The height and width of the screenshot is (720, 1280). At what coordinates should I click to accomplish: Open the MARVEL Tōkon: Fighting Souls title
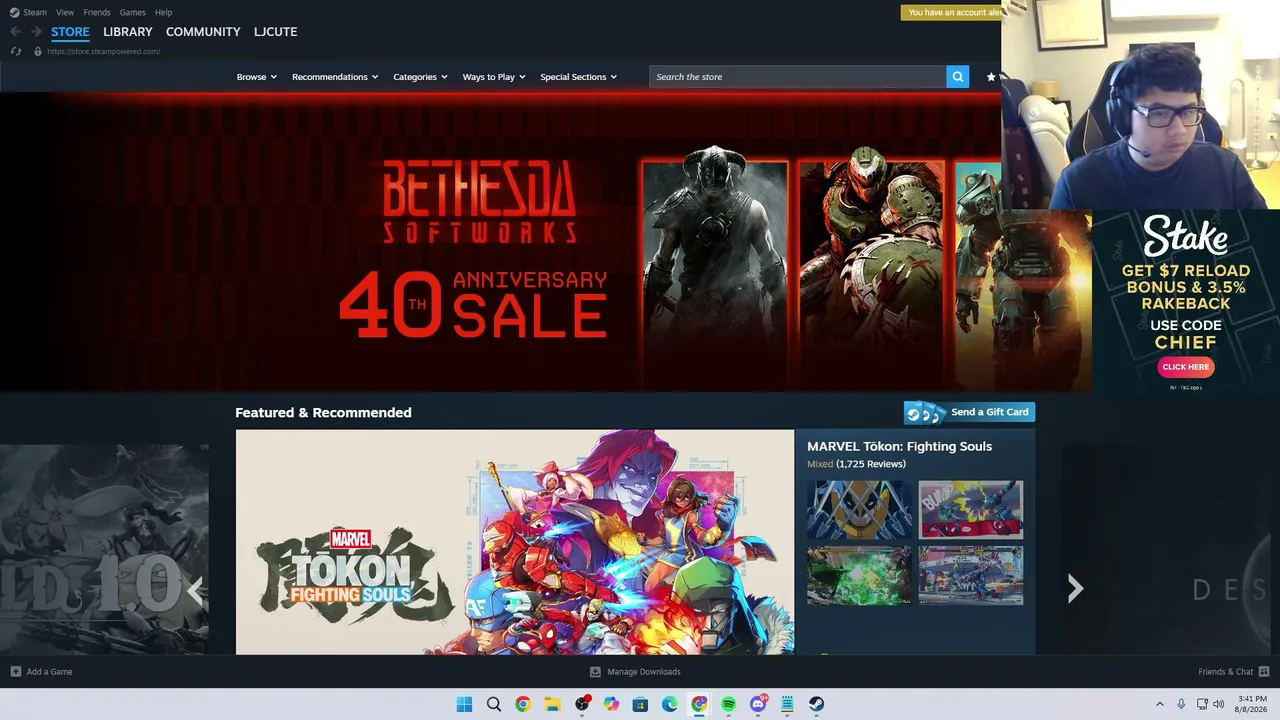(900, 446)
